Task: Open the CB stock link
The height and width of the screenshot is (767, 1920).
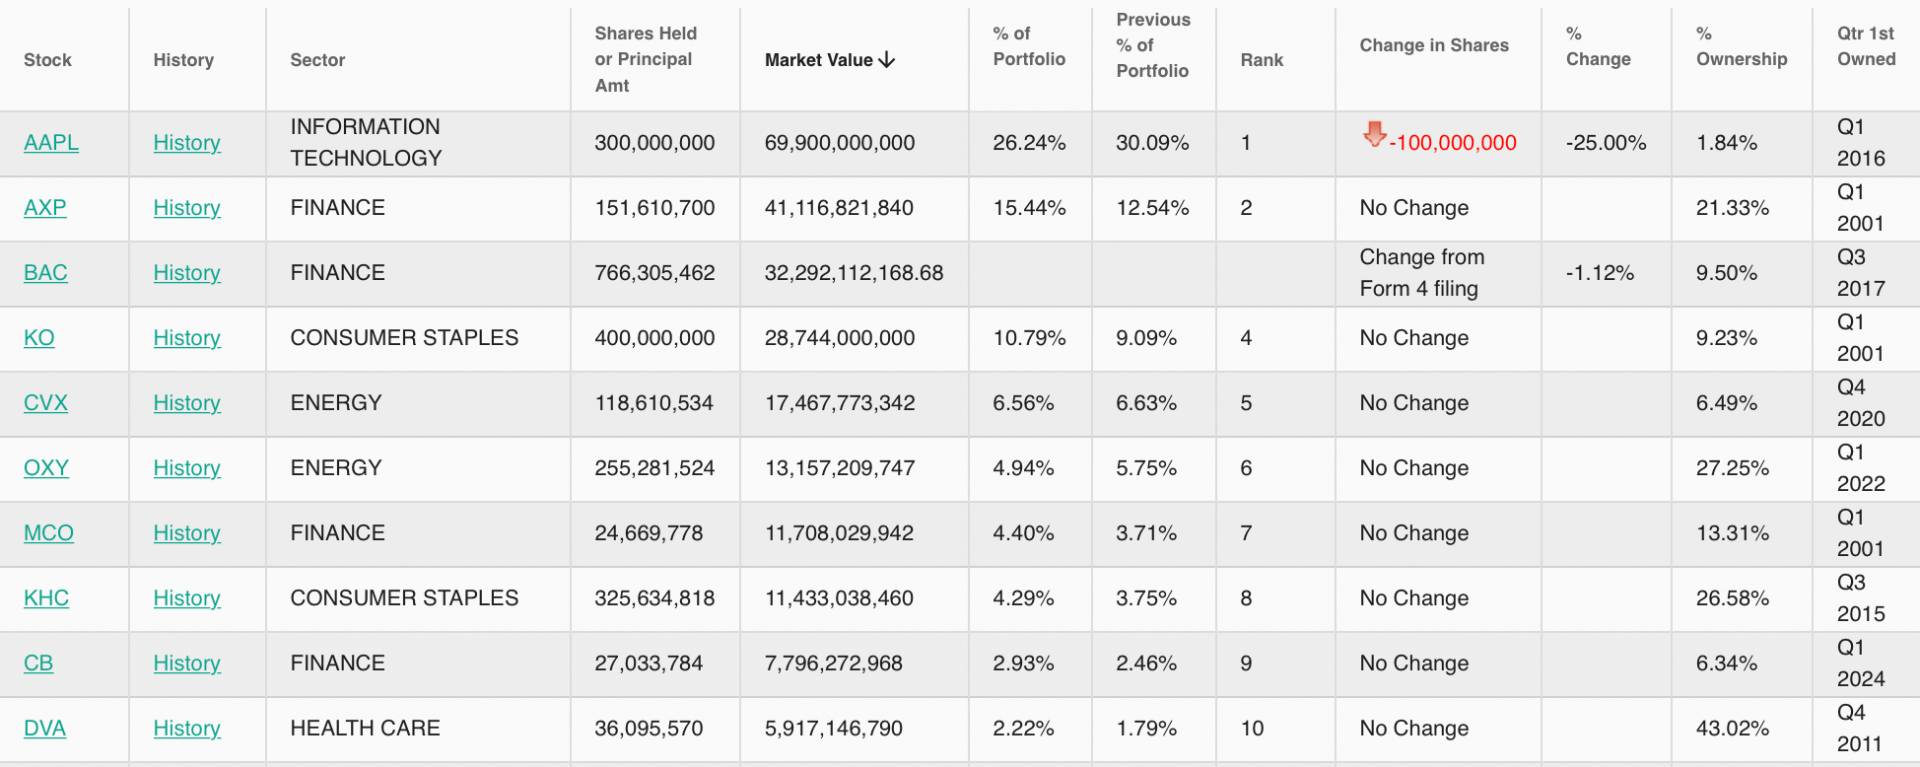Action: [38, 663]
